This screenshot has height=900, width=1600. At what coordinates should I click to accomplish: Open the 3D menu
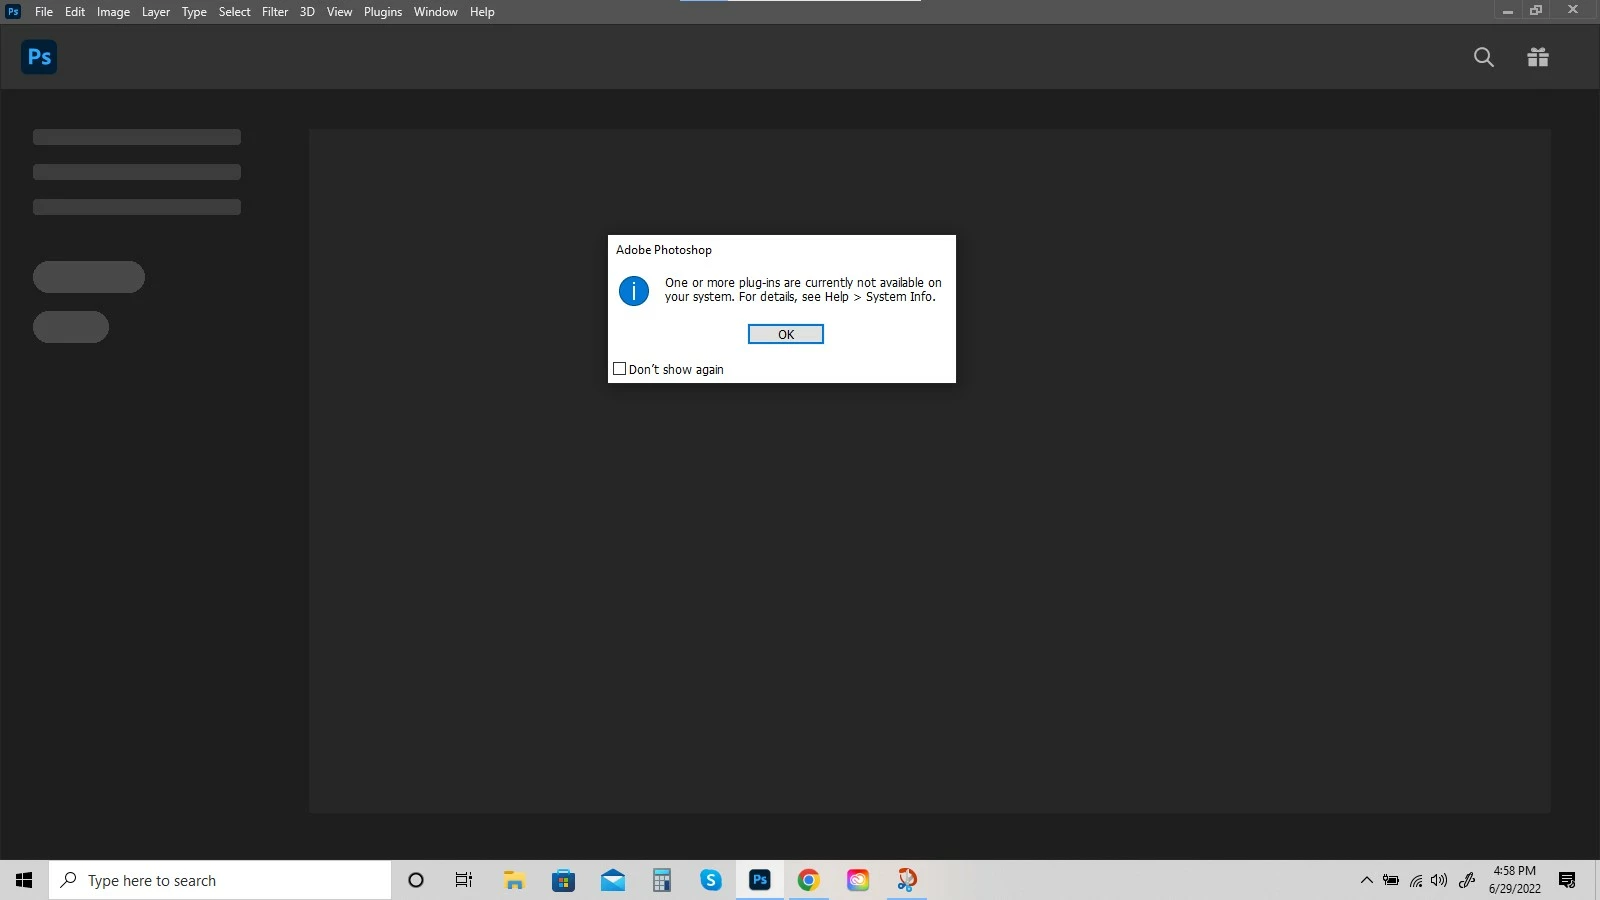(307, 12)
